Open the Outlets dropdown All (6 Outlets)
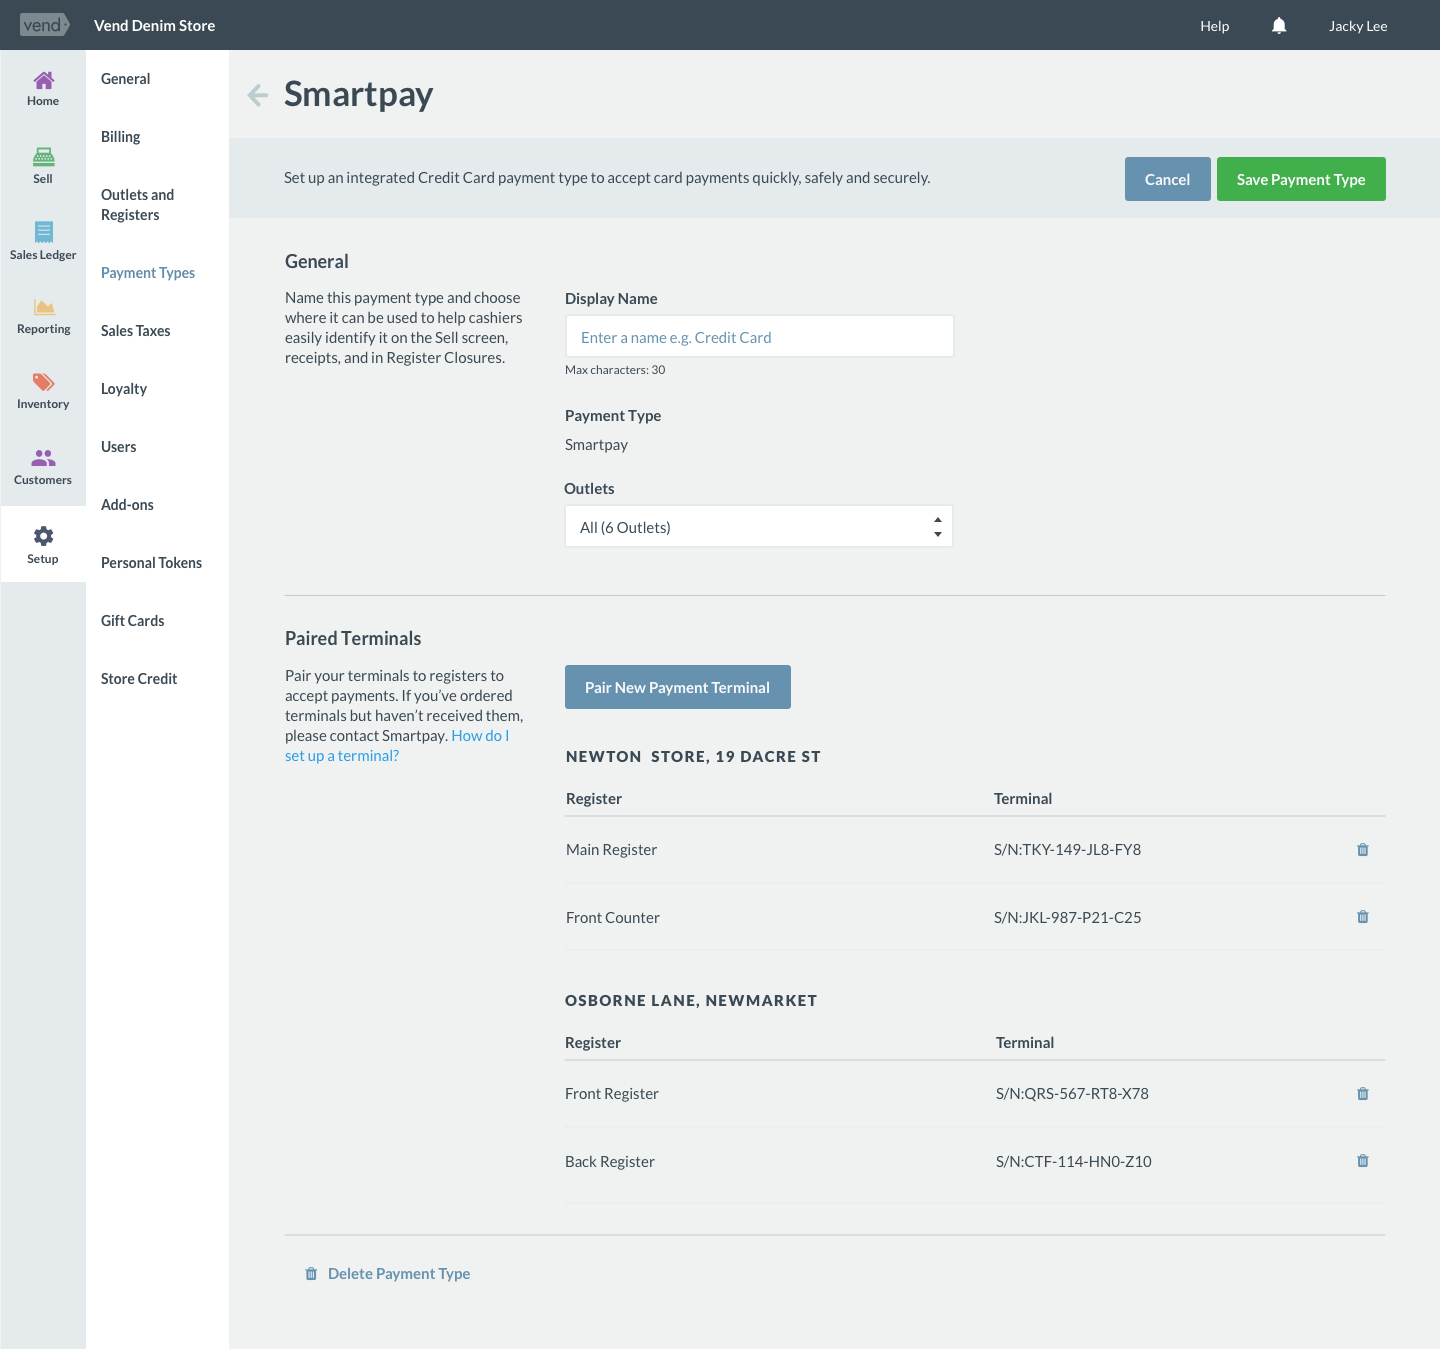 [x=759, y=527]
